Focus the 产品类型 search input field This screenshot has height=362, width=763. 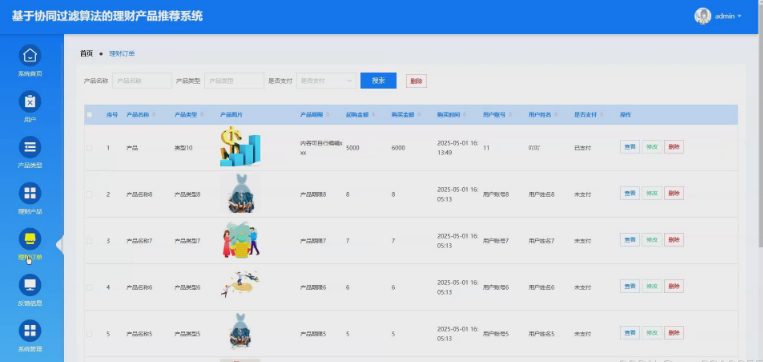coord(234,81)
